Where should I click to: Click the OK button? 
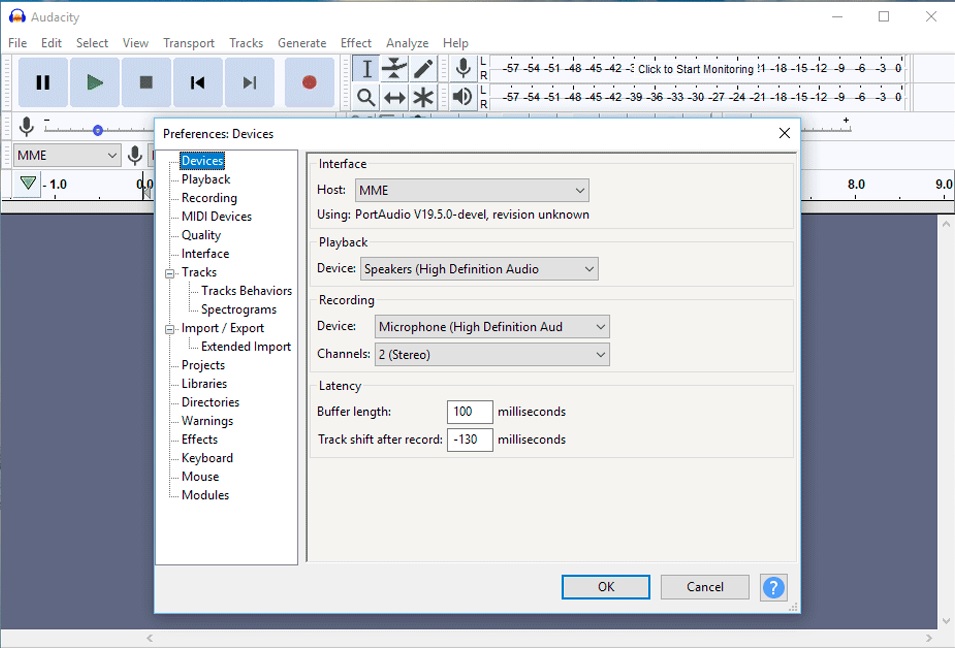click(x=606, y=587)
